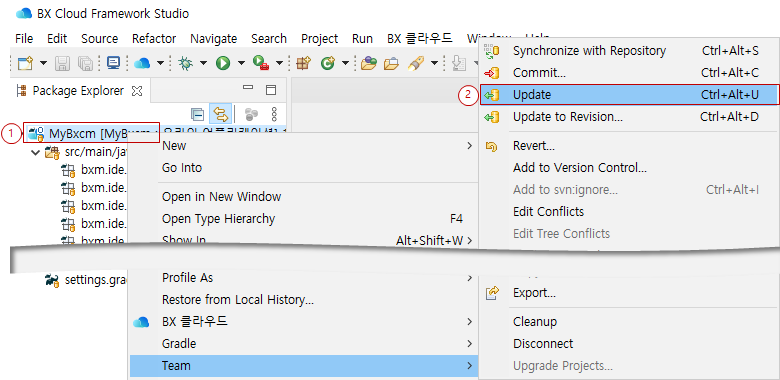Screen dimensions: 780x380
Task: Open dropdown arrow next to Debug icon
Action: point(203,63)
